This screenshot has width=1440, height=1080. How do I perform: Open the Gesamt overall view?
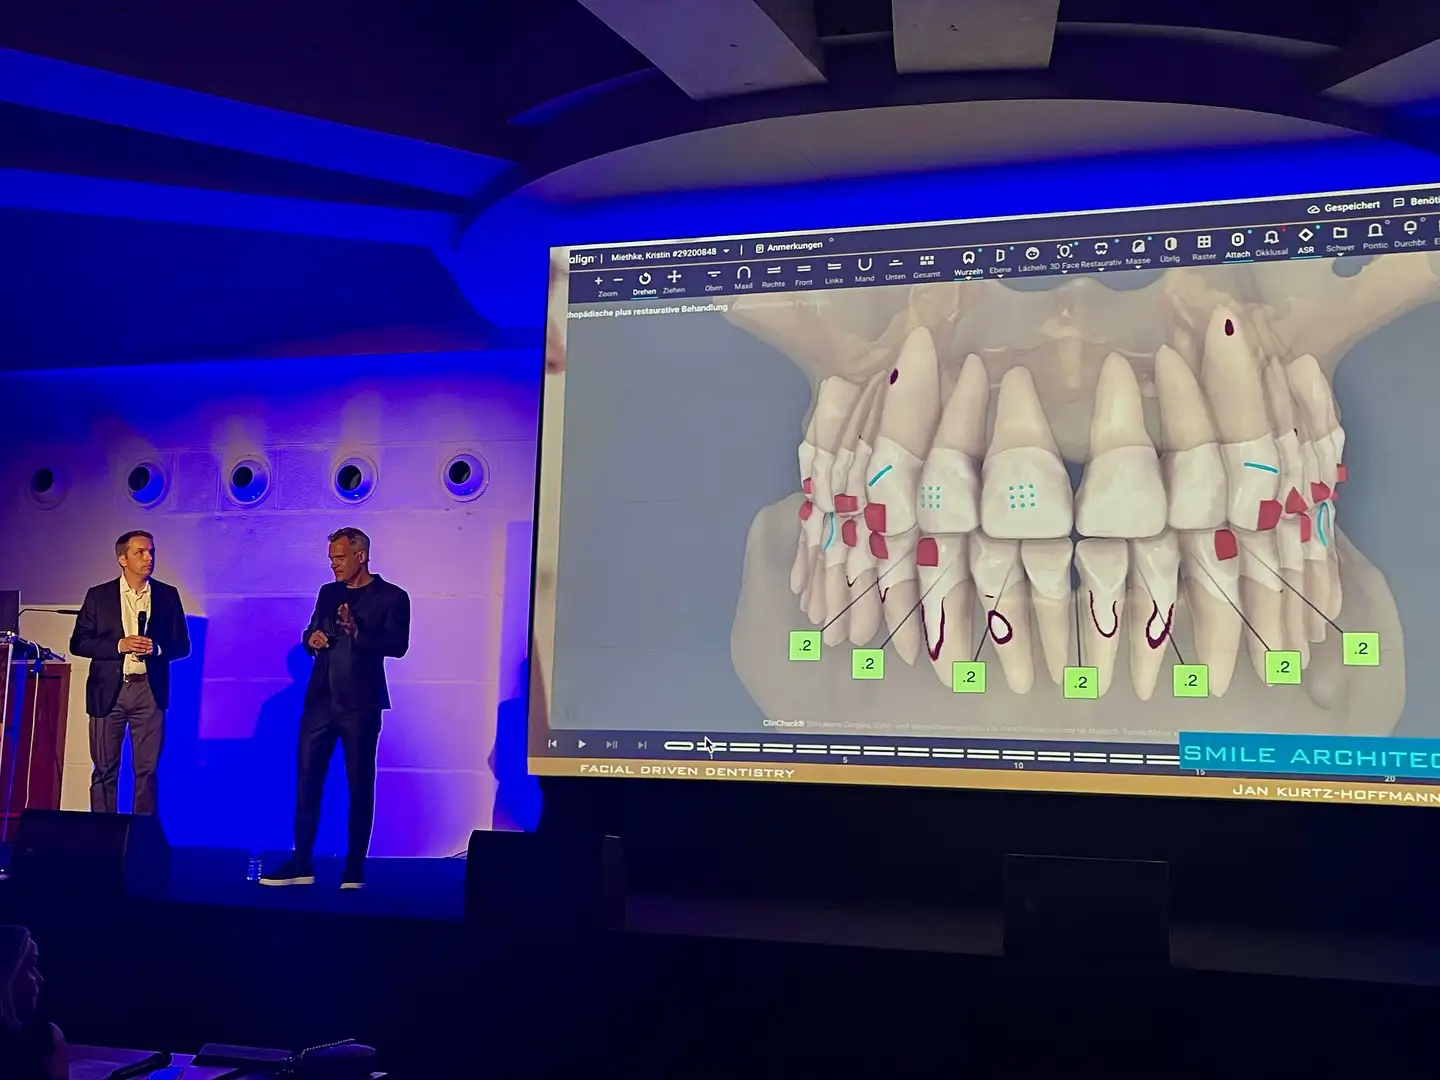927,264
